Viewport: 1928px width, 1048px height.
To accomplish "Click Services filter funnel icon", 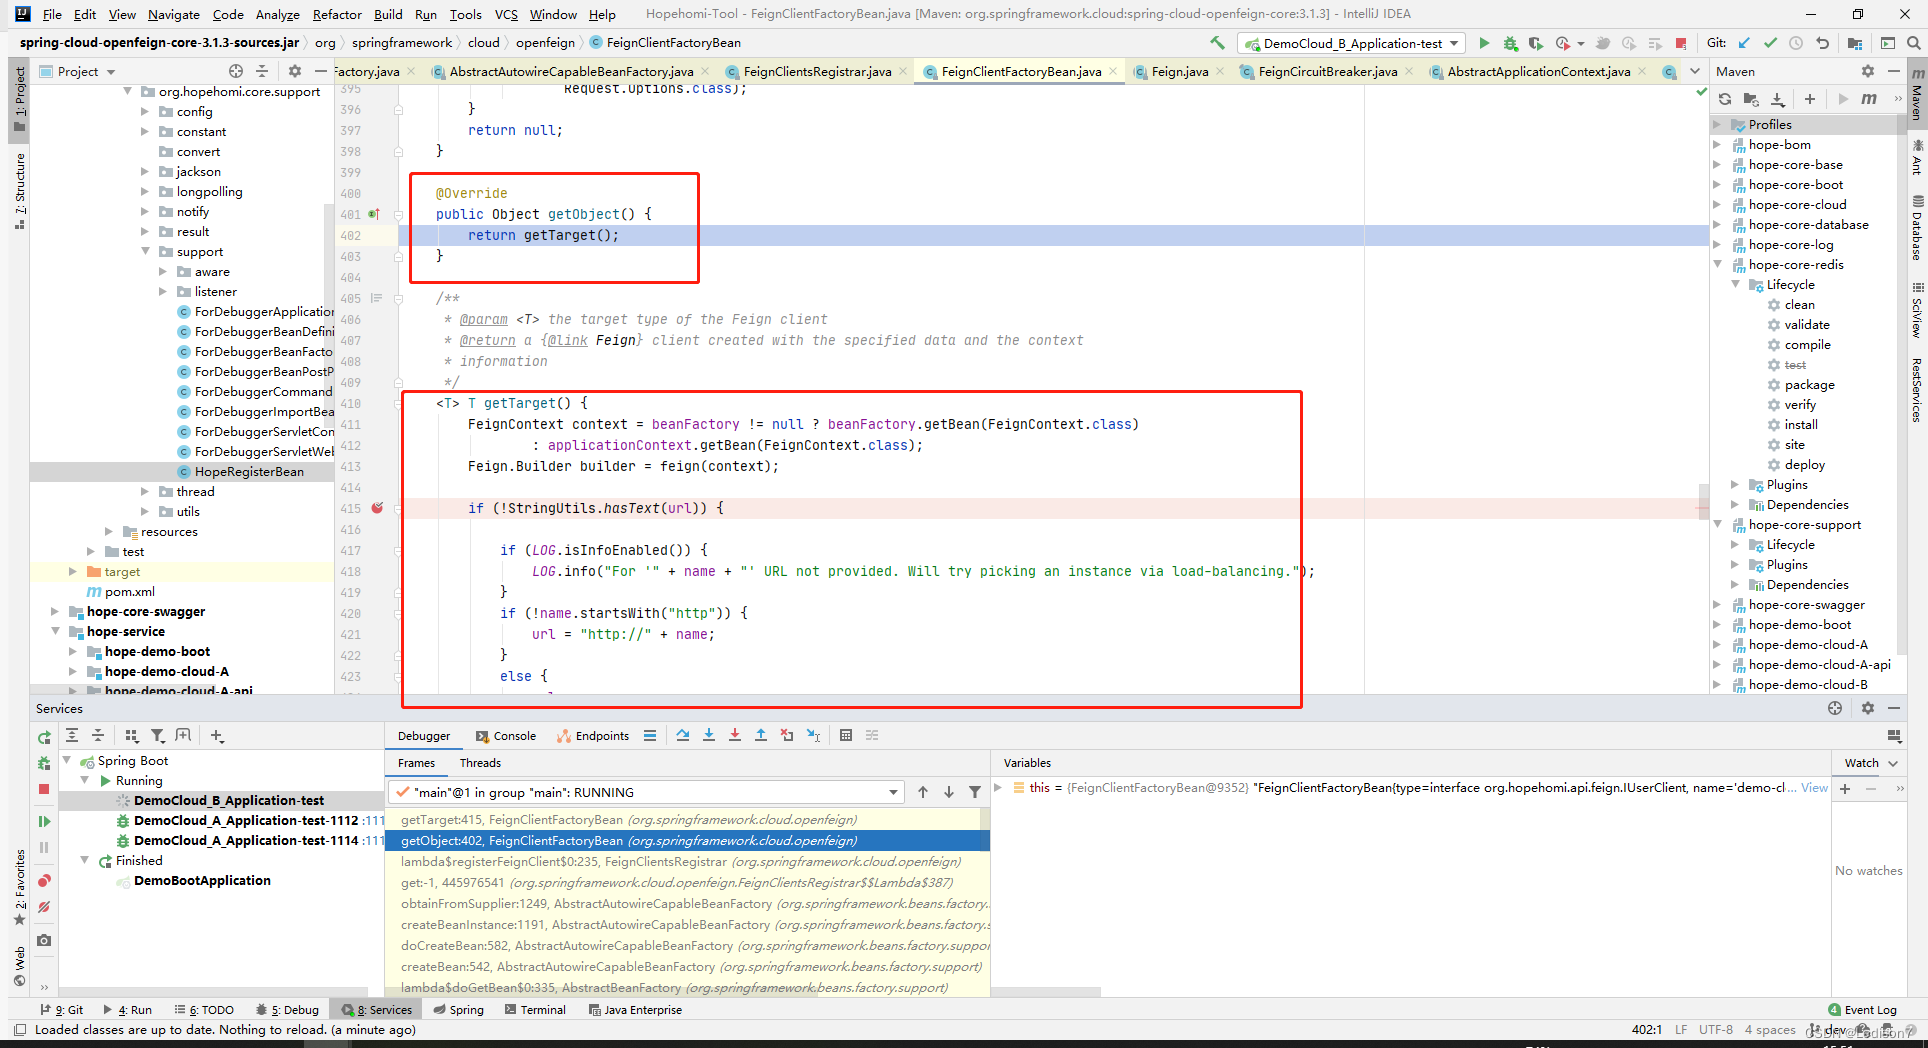I will [157, 735].
